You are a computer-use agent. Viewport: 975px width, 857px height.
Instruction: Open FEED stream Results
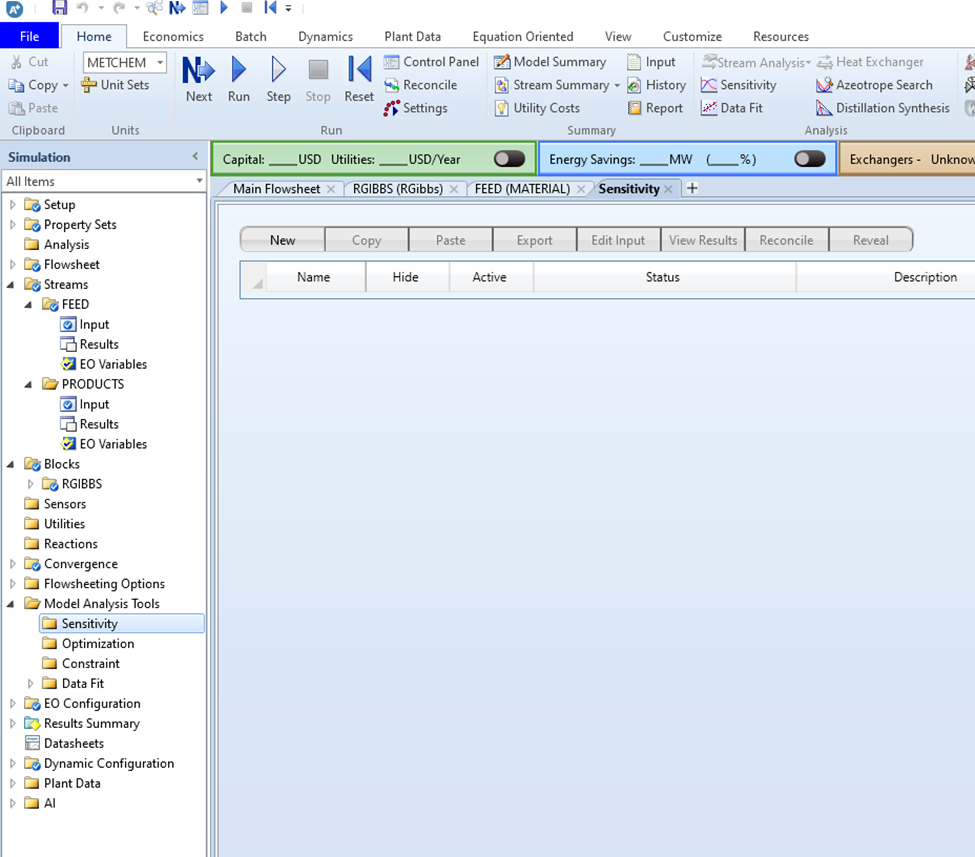pos(90,344)
